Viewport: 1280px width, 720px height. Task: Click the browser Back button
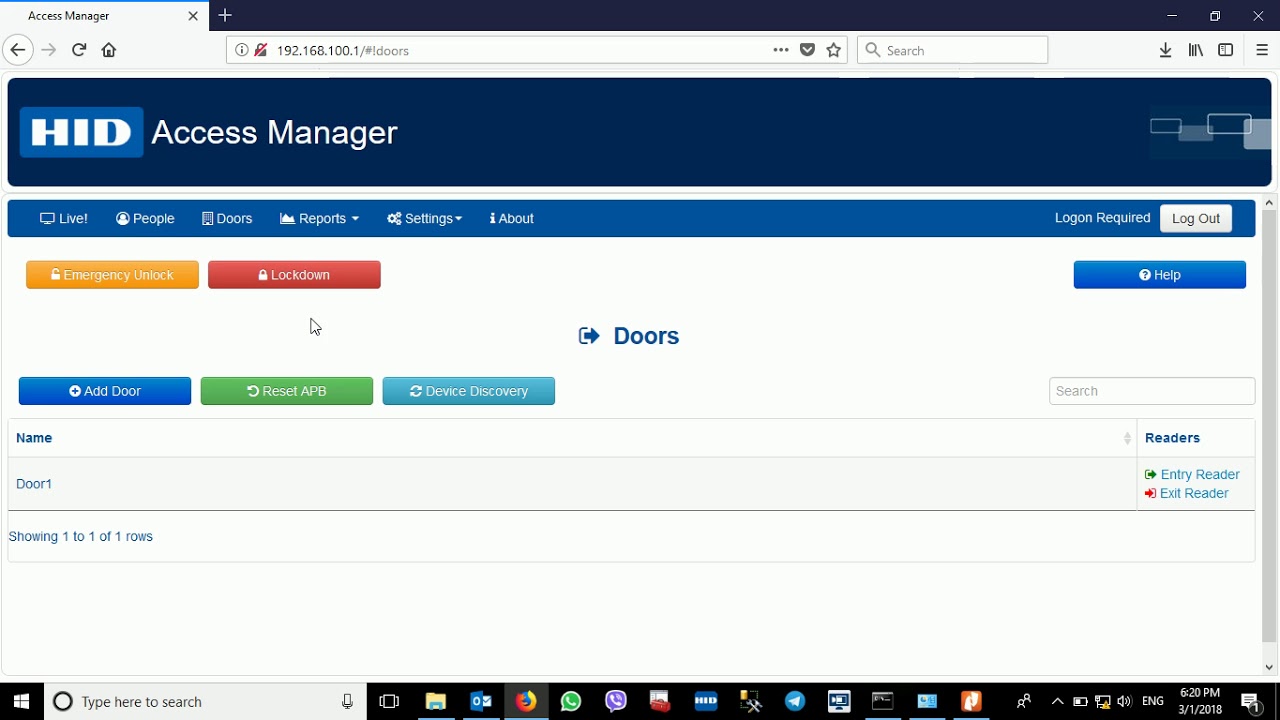17,50
